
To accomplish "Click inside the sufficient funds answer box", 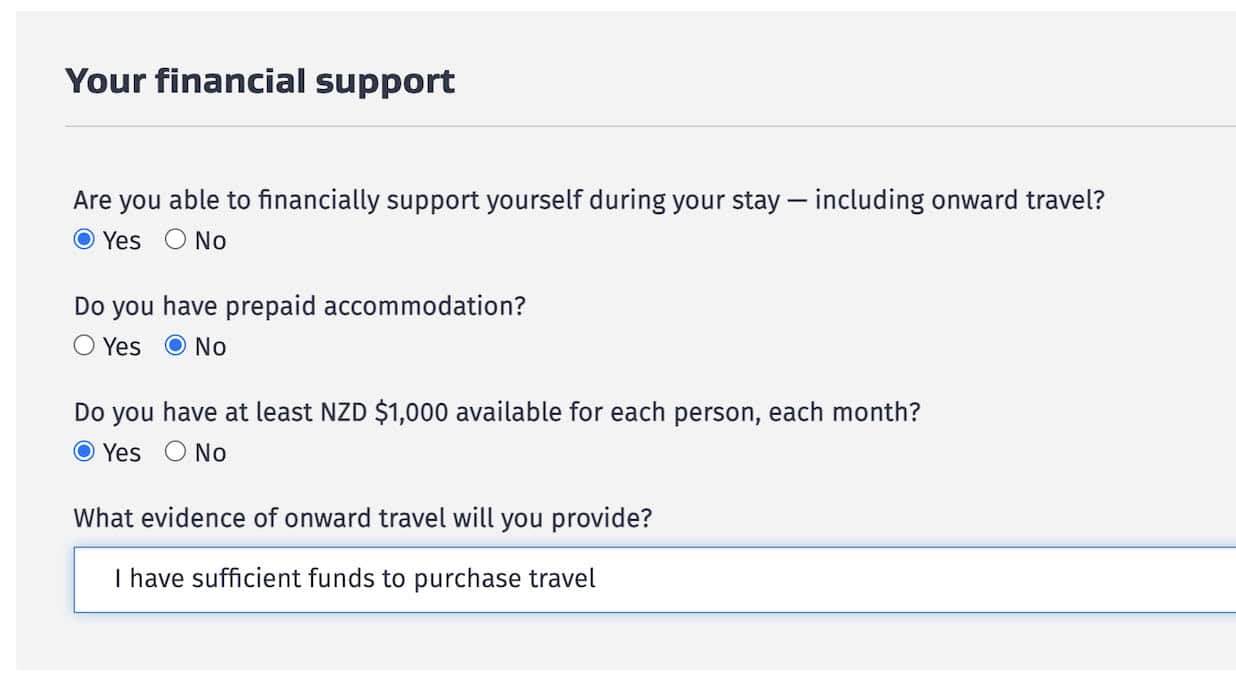I will (350, 579).
